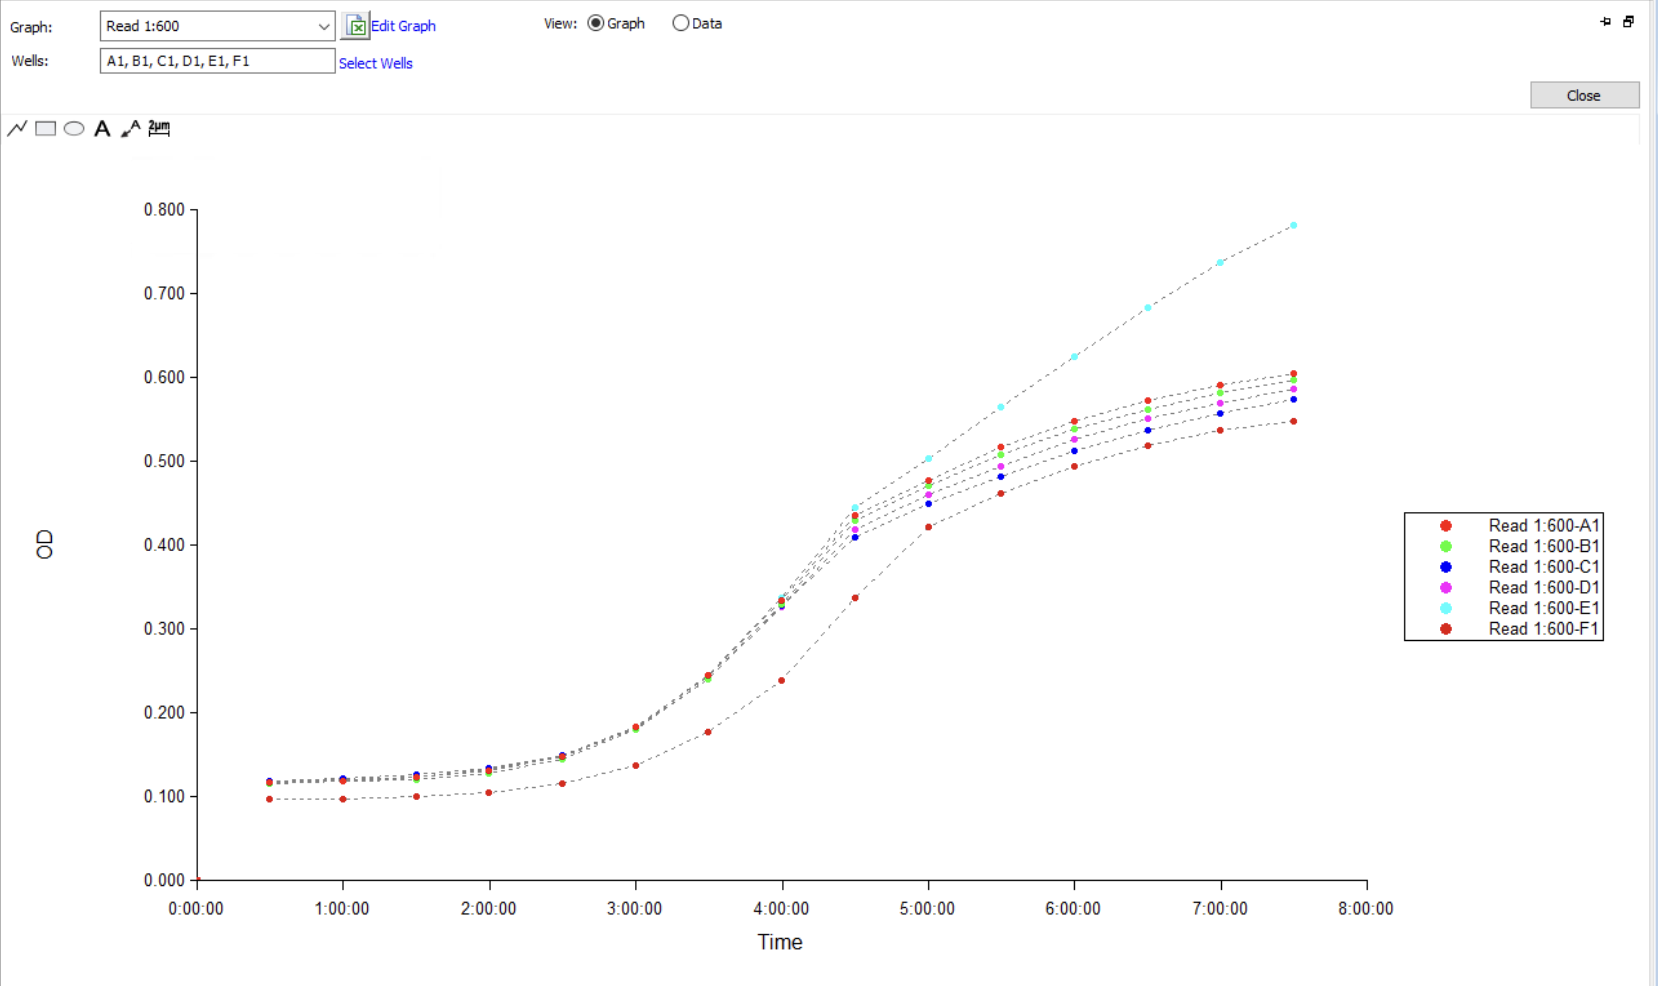1658x986 pixels.
Task: Click legend text Read 1:600-D1
Action: (x=1544, y=588)
